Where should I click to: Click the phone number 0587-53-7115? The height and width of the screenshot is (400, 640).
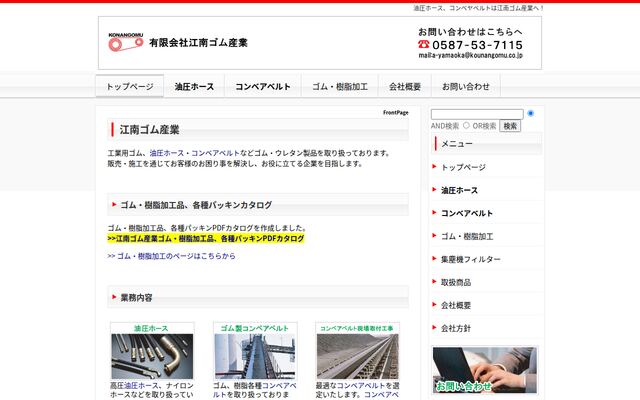click(x=477, y=45)
